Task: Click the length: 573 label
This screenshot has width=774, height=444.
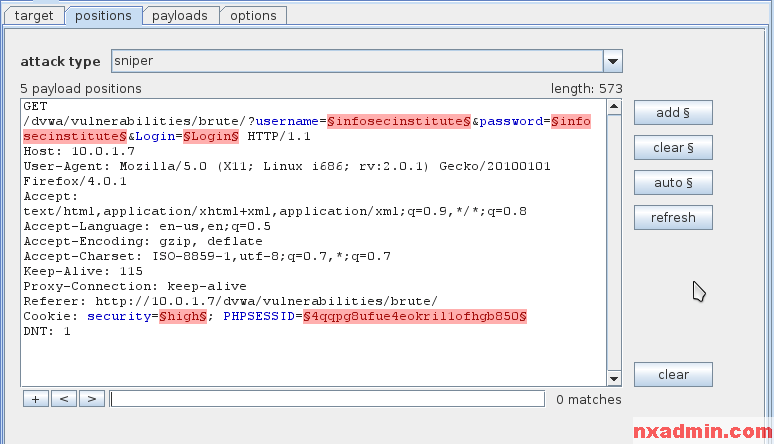Action: [x=586, y=88]
